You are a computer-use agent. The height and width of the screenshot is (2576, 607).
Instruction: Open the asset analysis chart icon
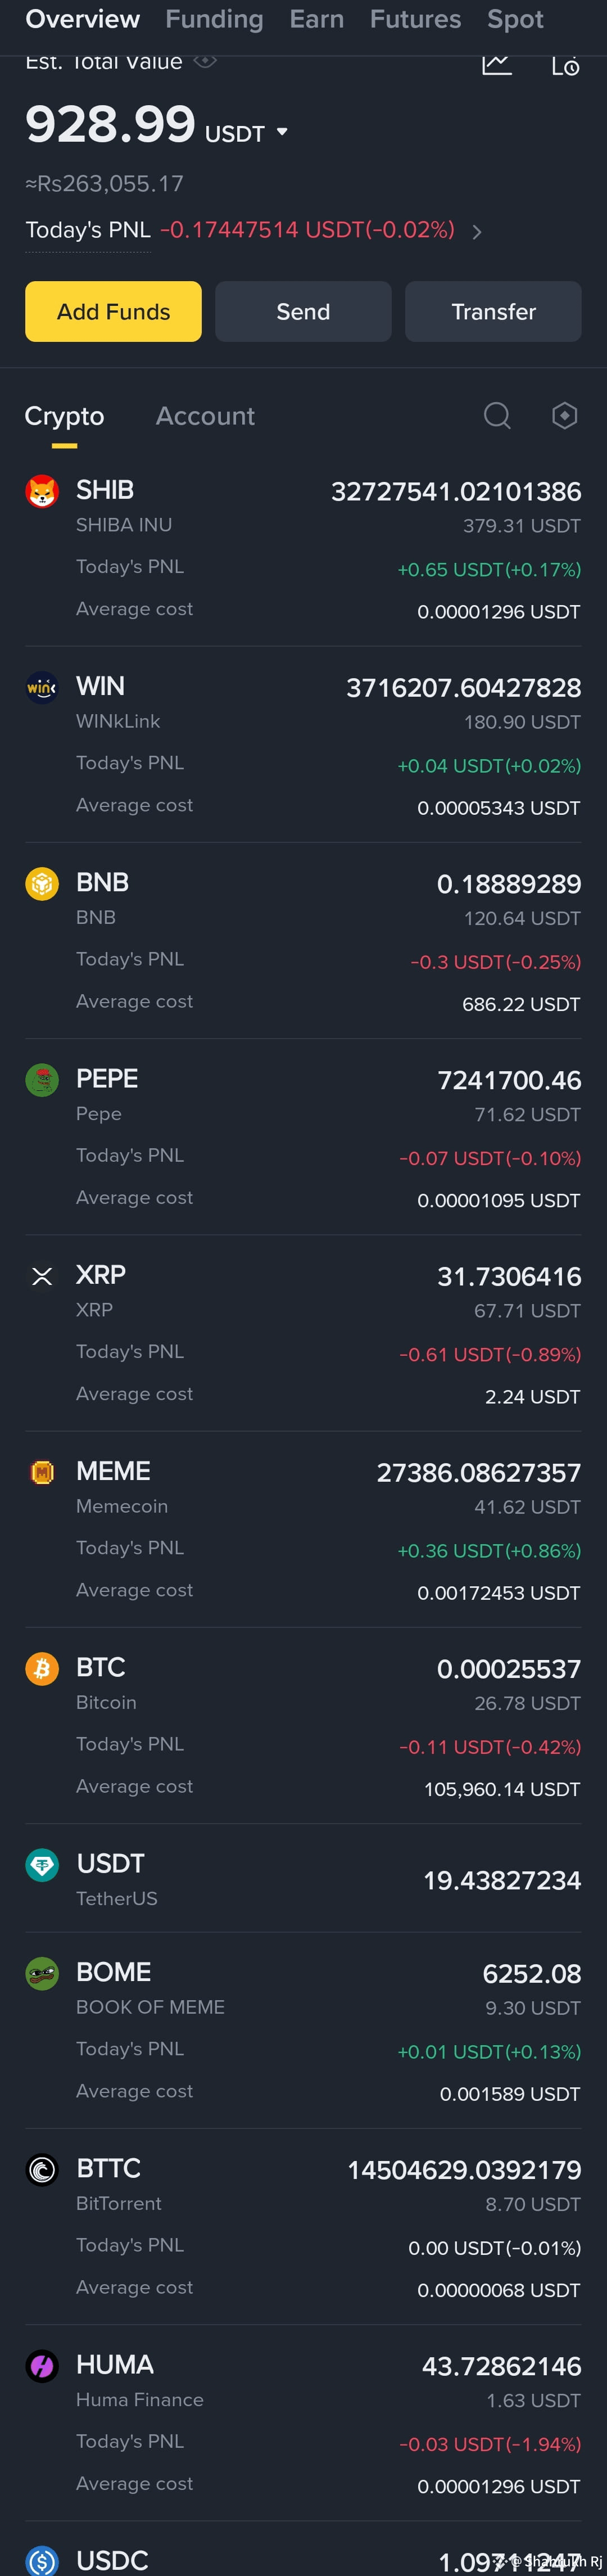(496, 65)
